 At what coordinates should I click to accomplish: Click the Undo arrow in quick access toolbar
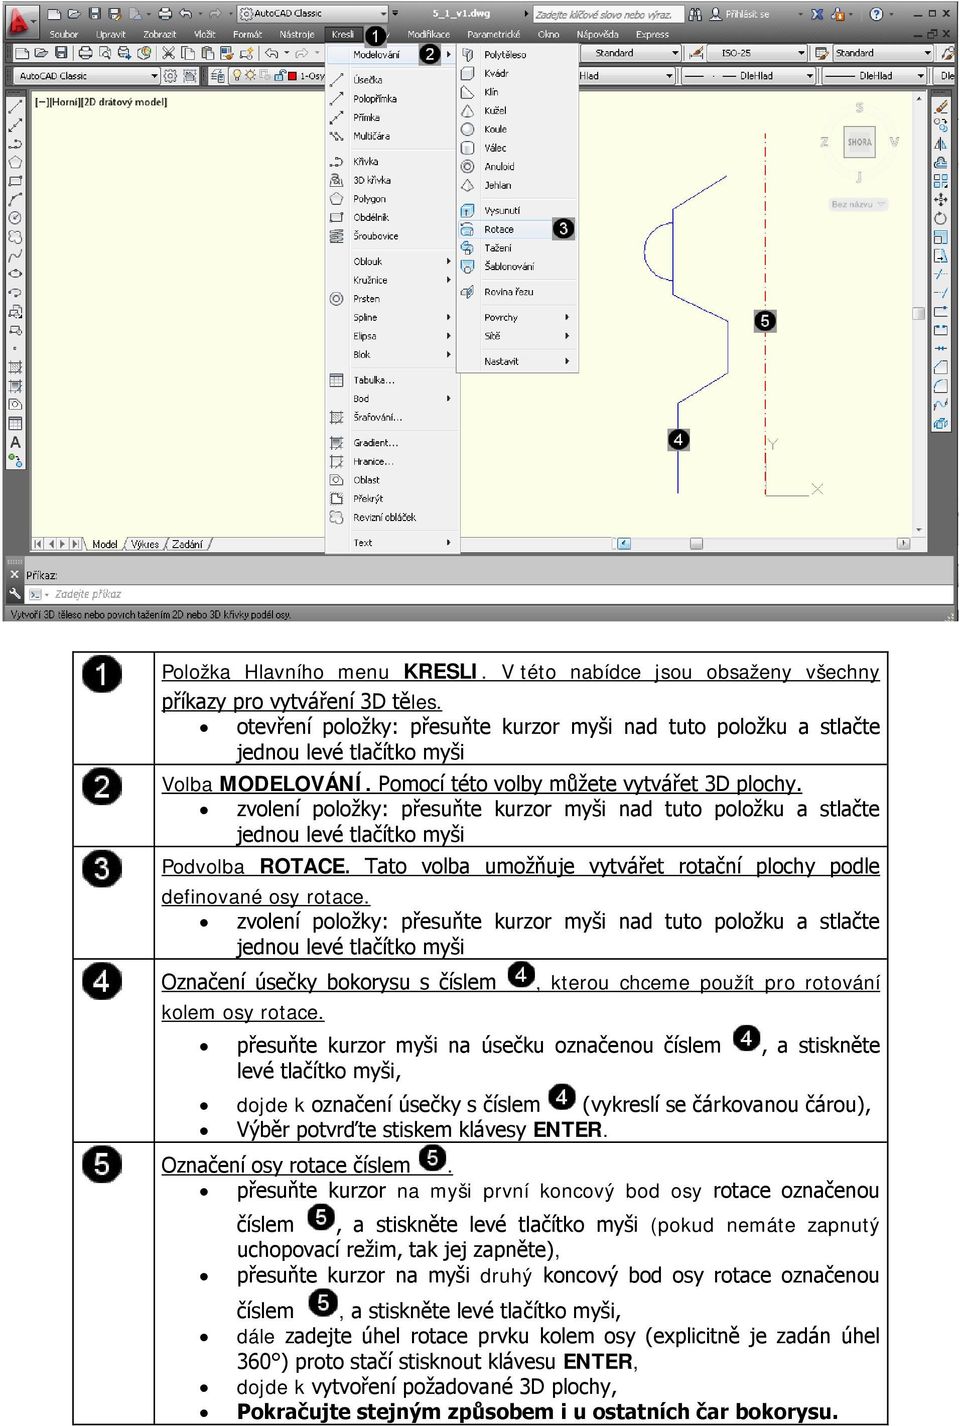point(185,14)
